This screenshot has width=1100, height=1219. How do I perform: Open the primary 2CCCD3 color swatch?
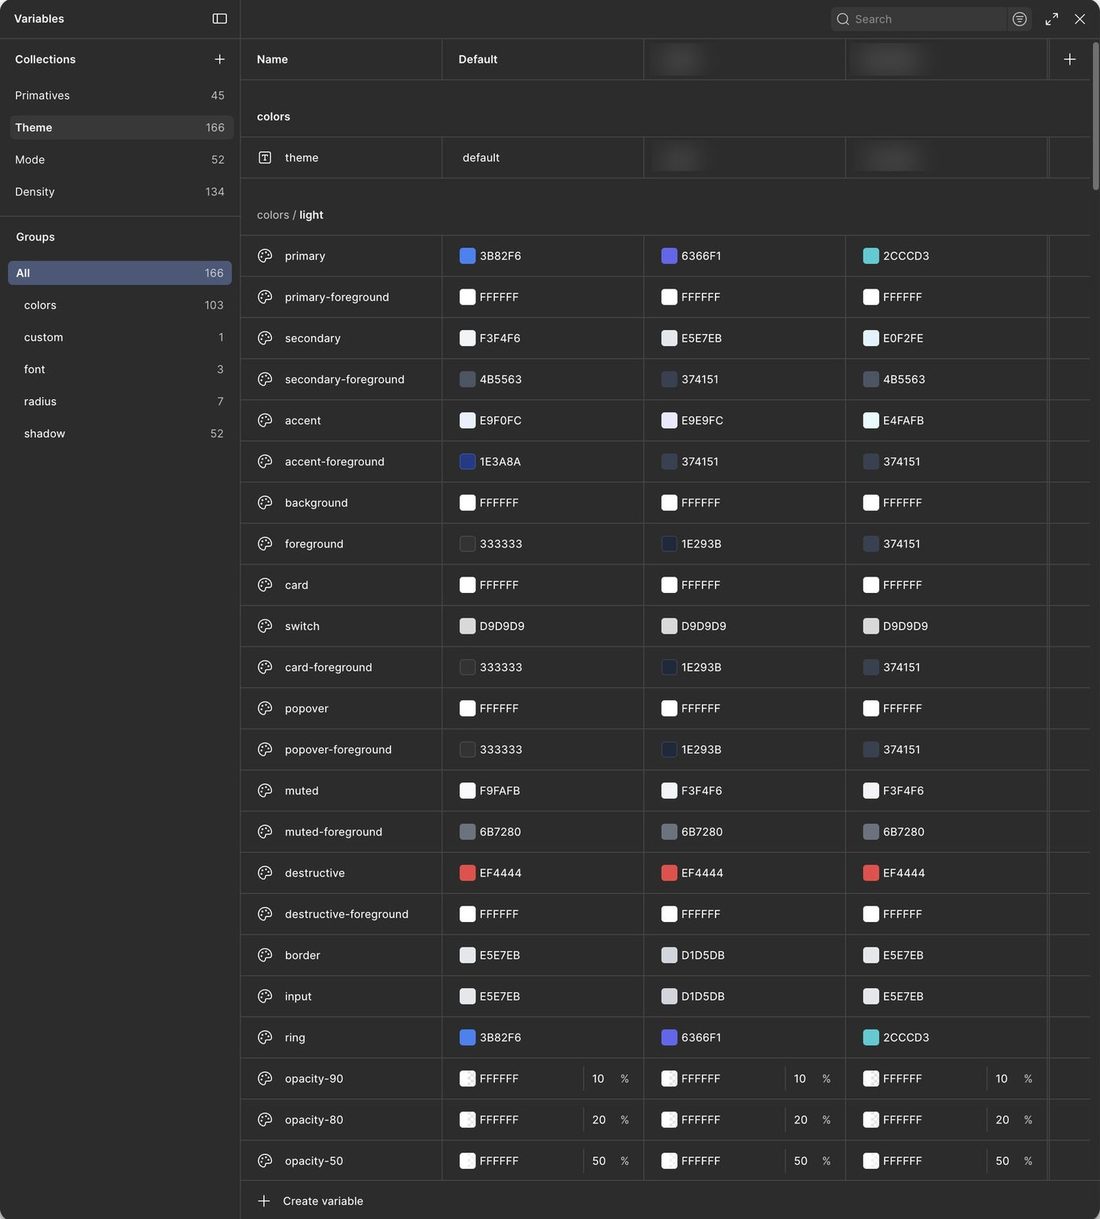[x=871, y=256]
